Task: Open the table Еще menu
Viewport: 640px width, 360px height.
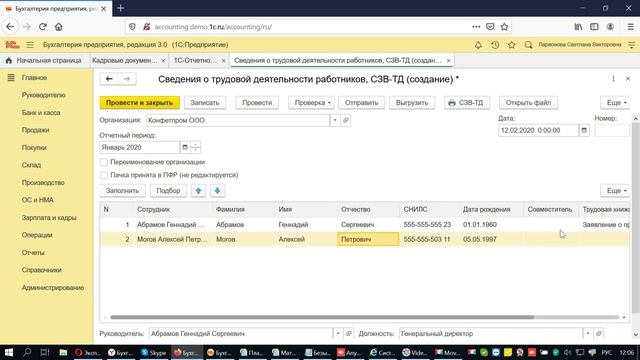Action: coord(615,191)
